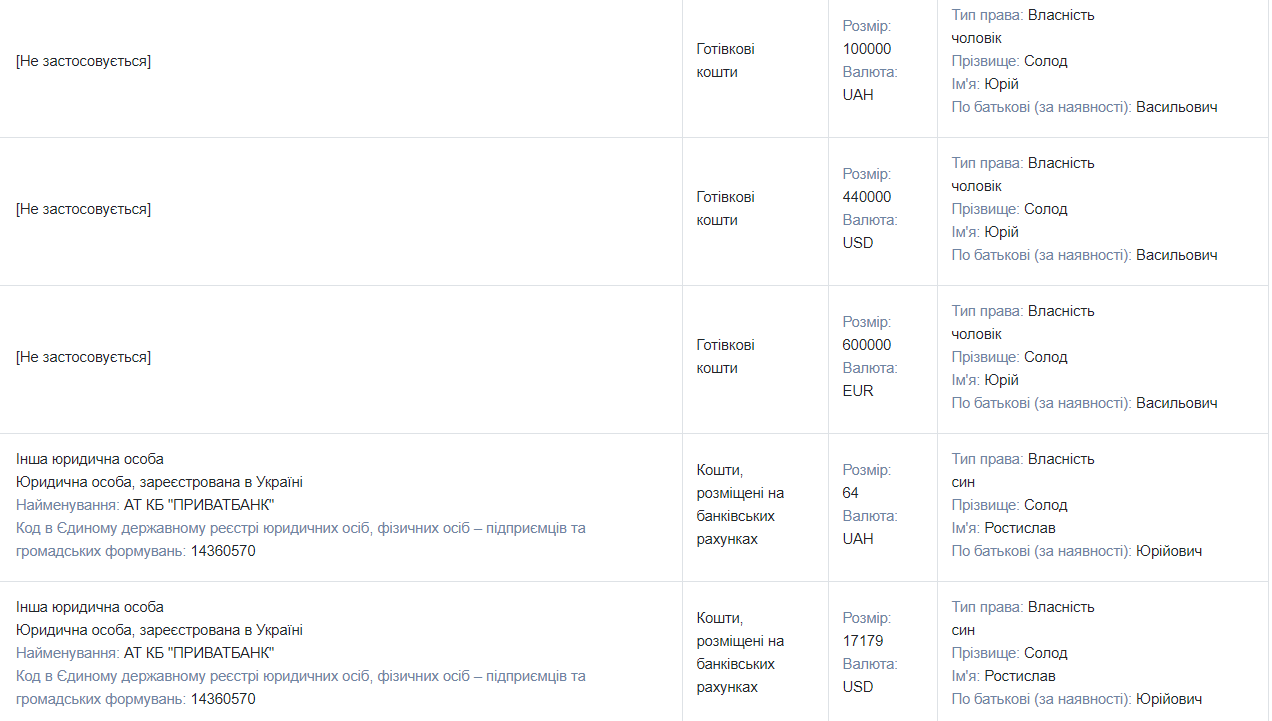Select "Васильович" in the 100000 UAH row
The height and width of the screenshot is (721, 1272).
click(x=1176, y=107)
